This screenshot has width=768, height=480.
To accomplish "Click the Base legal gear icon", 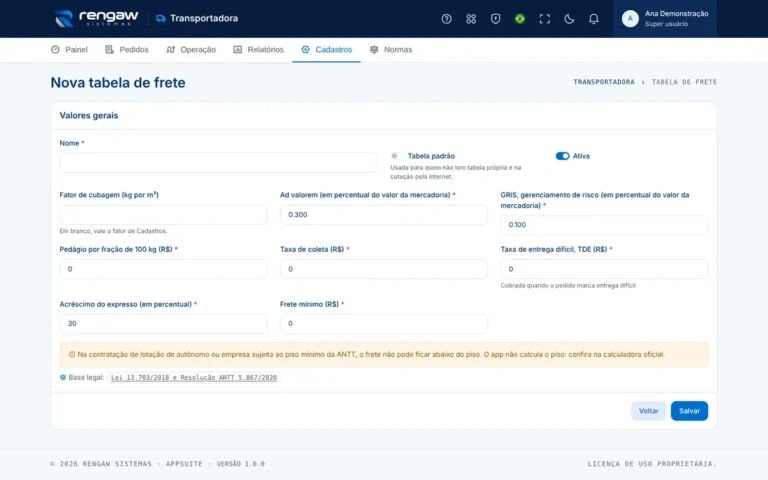I will 63,377.
